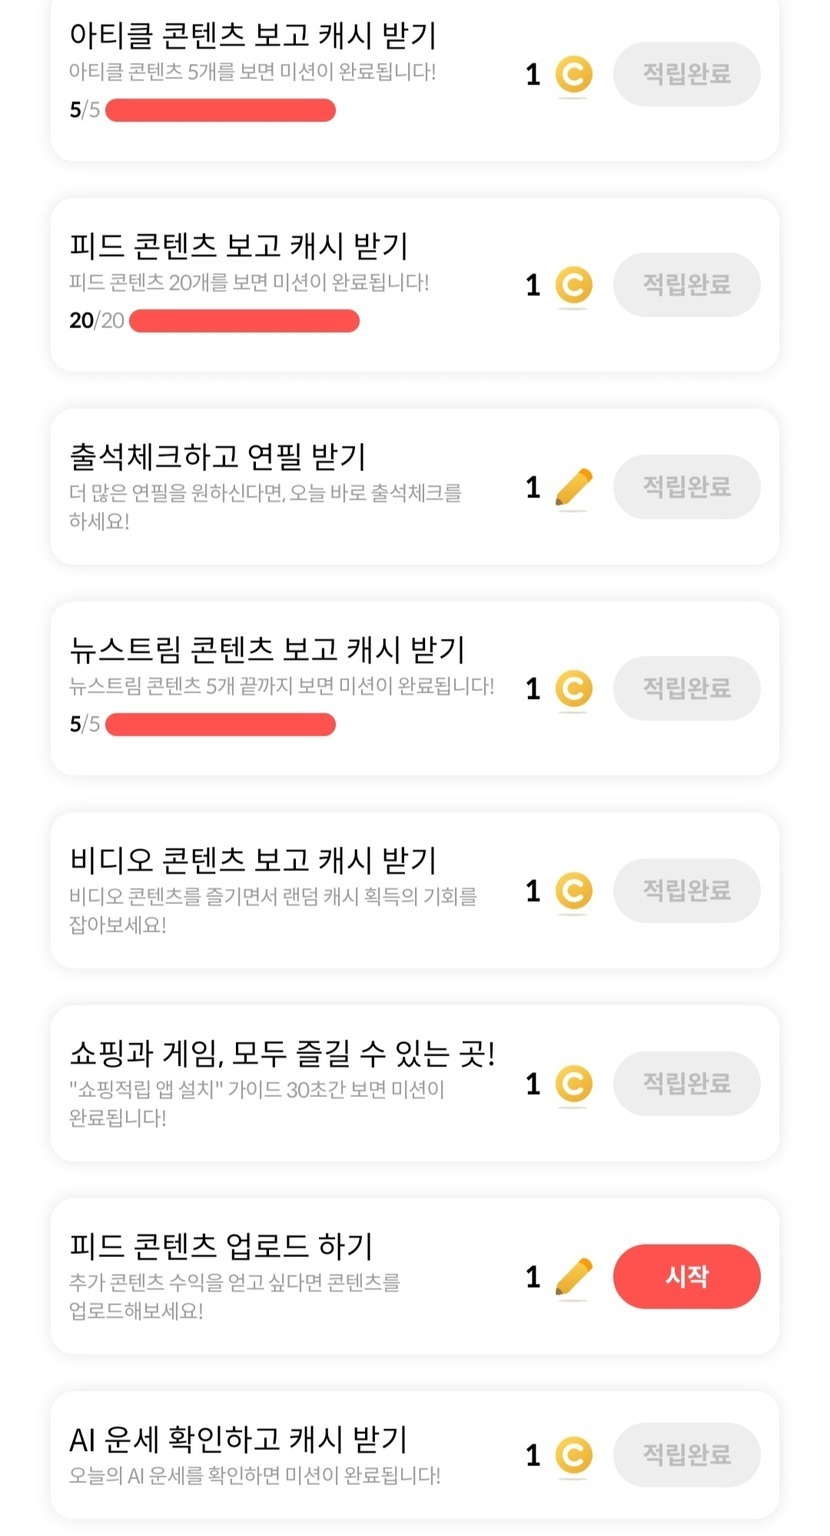Viewport: 830px width, 1536px height.
Task: Click 적립완료 button for 아티클 콘텐츠 mission
Action: point(686,74)
